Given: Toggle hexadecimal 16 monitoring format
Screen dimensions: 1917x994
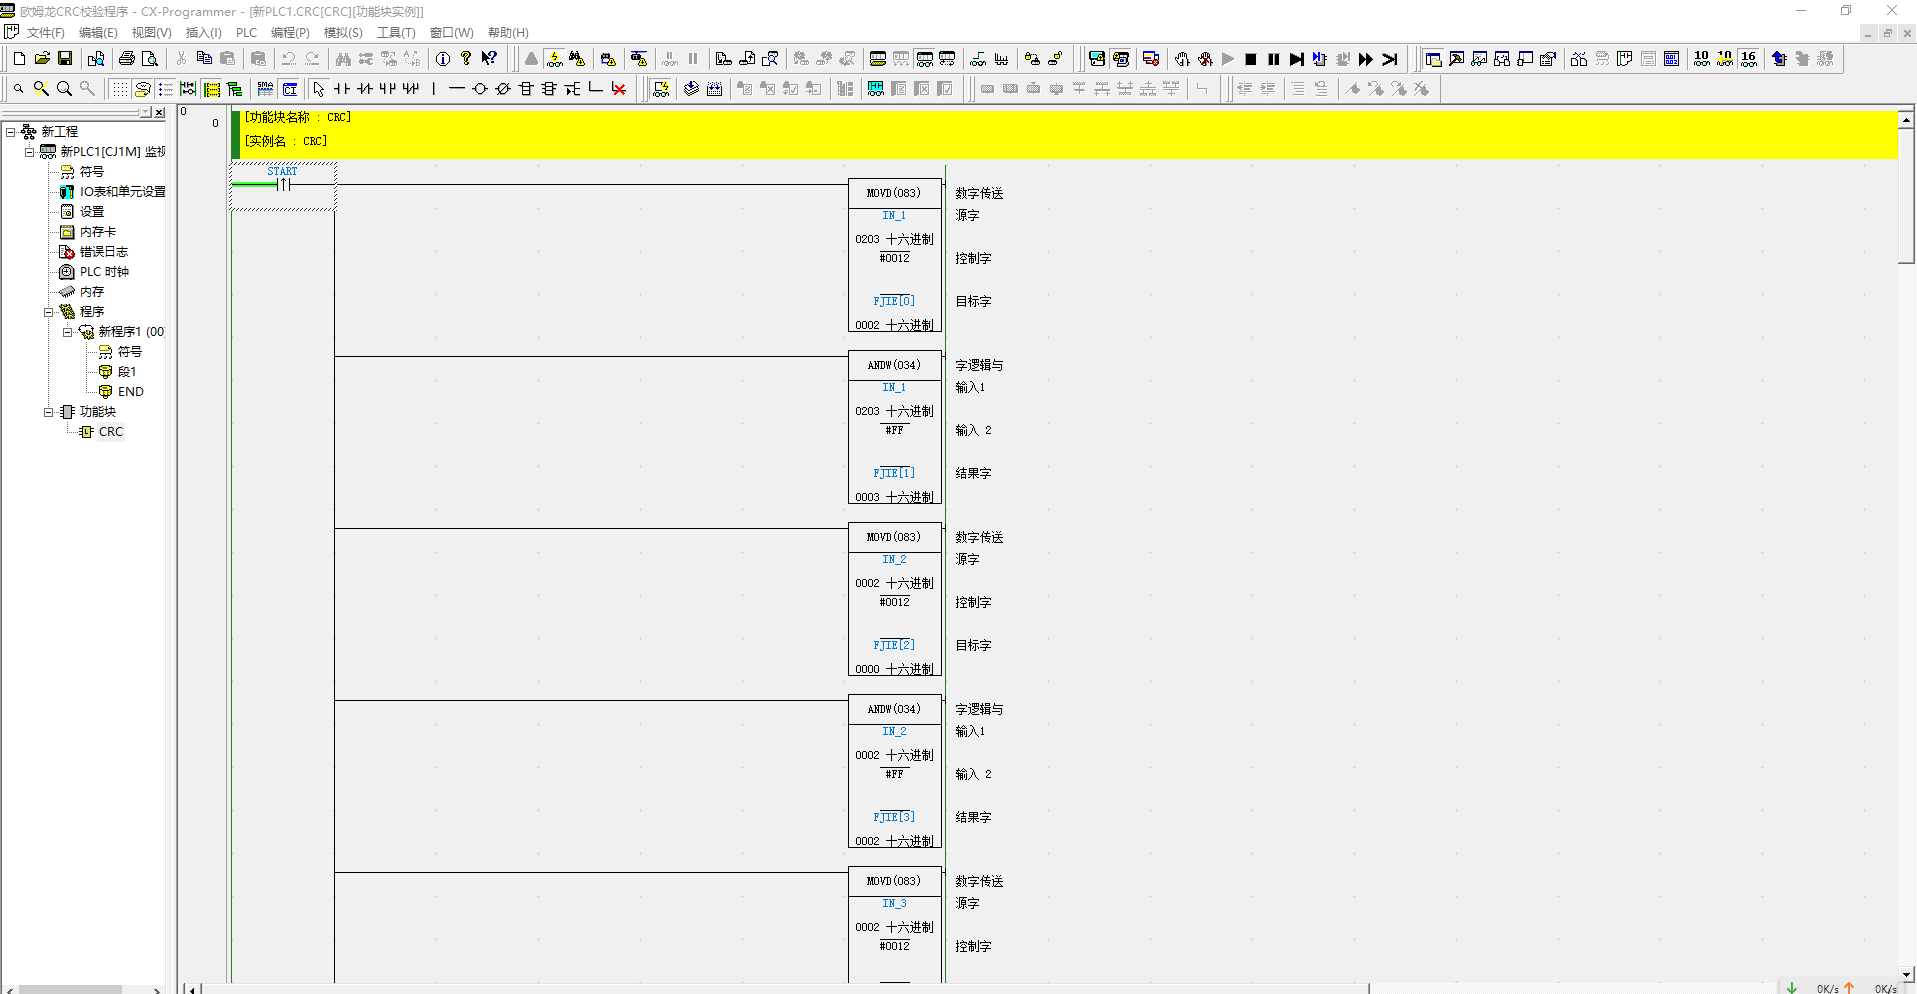Looking at the screenshot, I should (x=1748, y=59).
